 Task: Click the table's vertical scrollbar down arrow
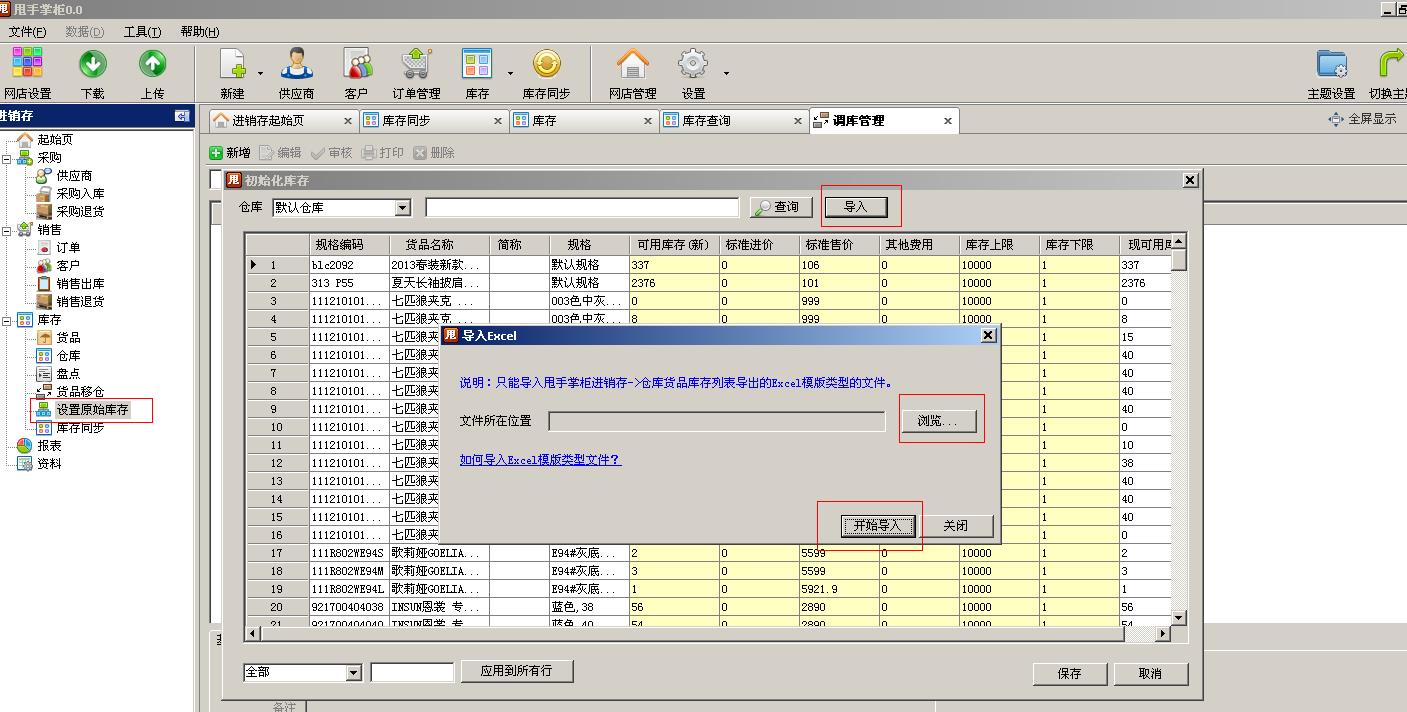1179,618
